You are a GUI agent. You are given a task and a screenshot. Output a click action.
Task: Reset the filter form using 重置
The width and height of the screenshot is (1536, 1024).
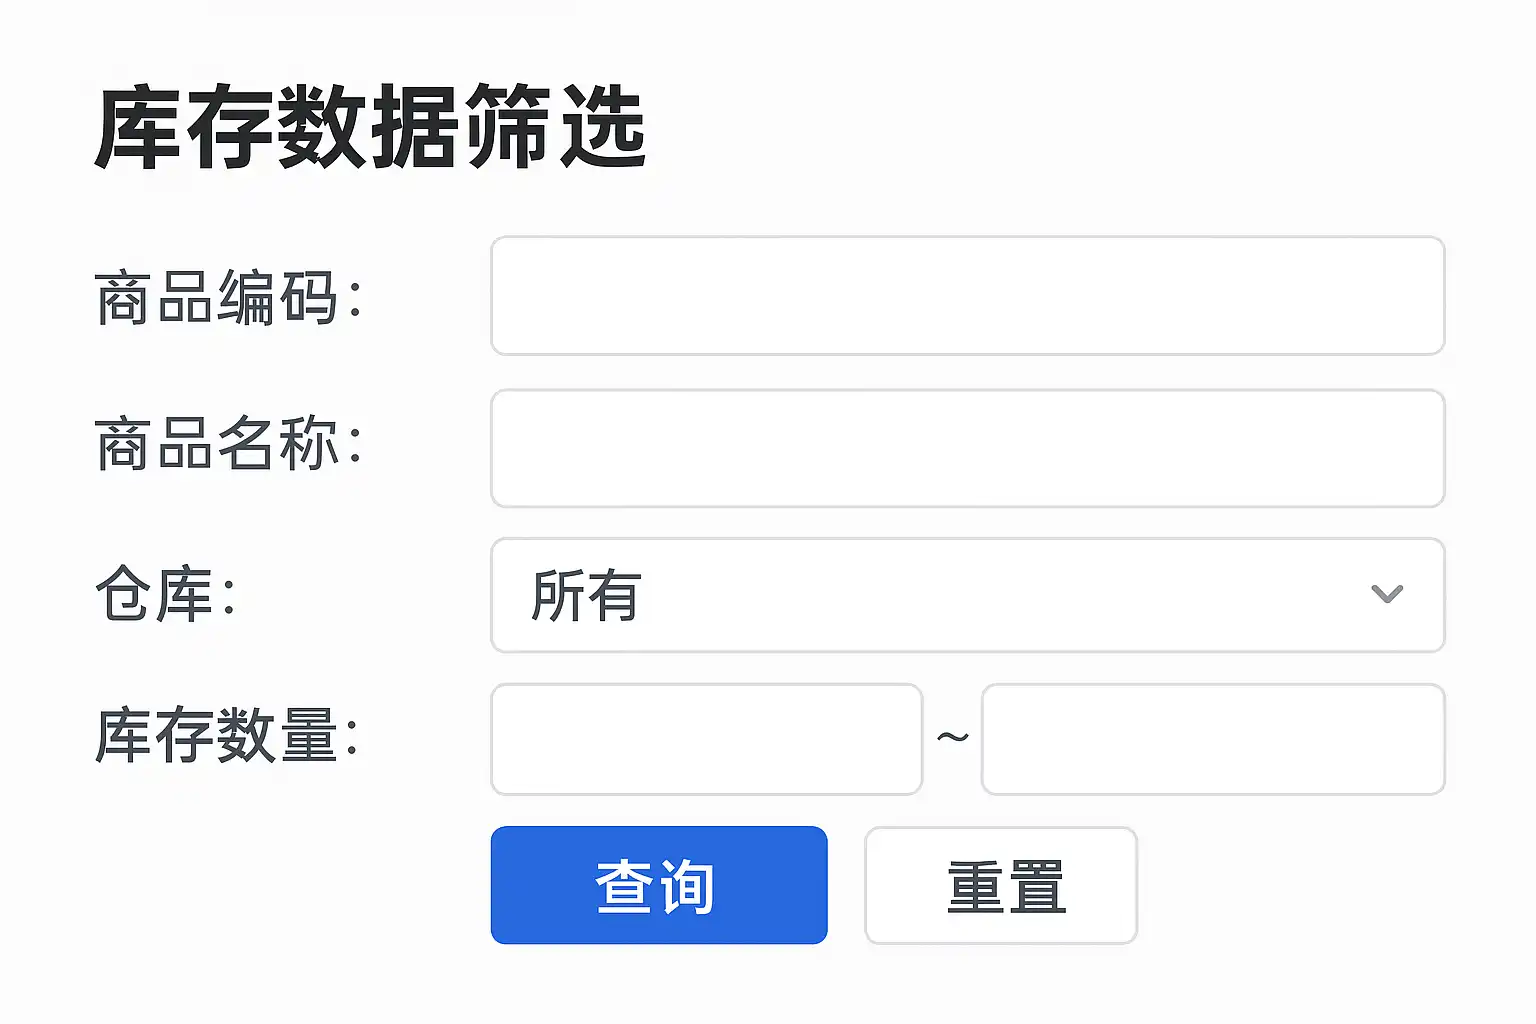point(1001,885)
